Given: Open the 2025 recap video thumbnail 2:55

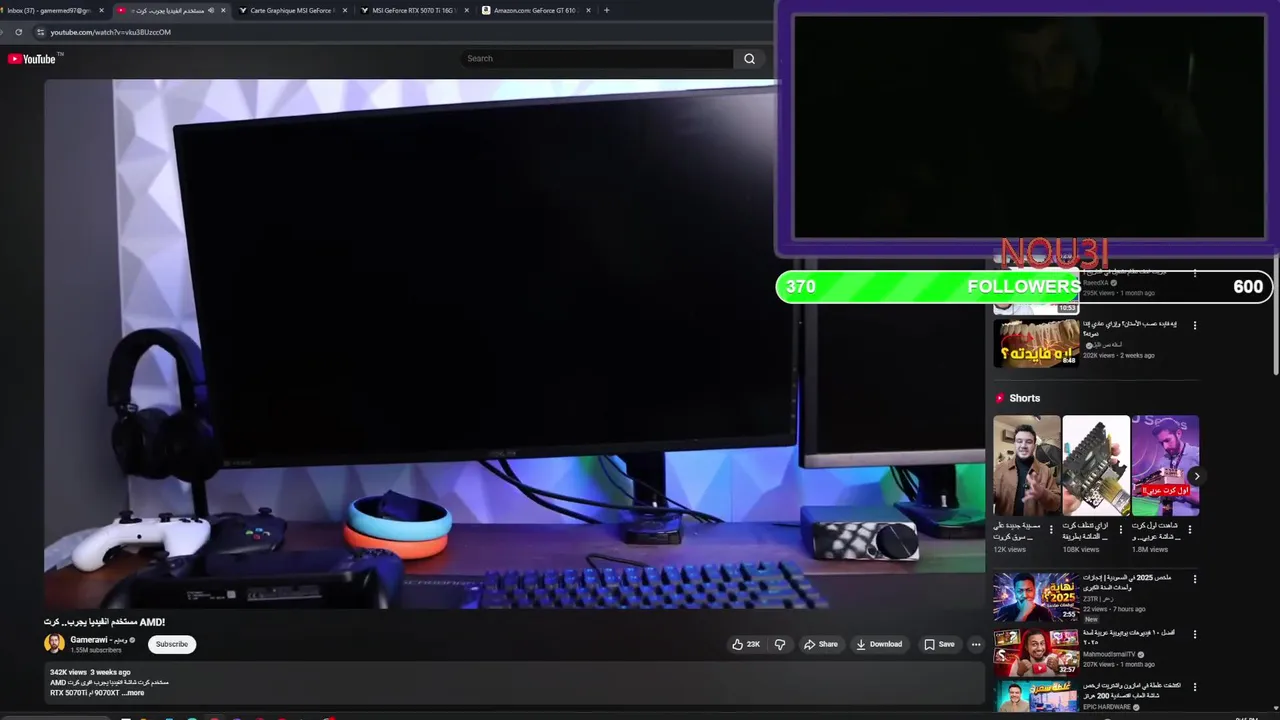Looking at the screenshot, I should tap(1036, 597).
